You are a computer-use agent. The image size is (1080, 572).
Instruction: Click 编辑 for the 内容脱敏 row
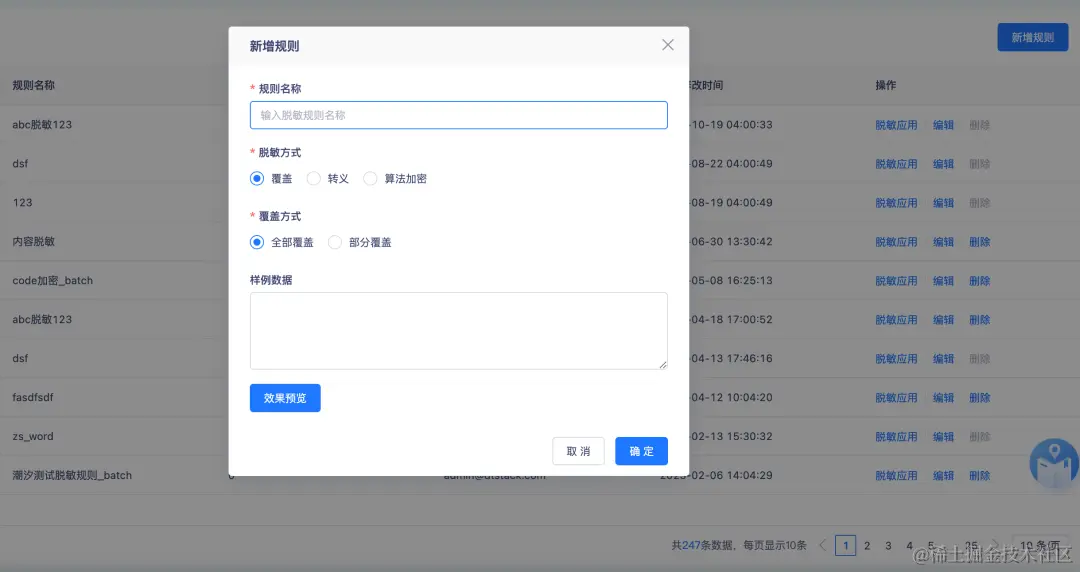pos(943,242)
